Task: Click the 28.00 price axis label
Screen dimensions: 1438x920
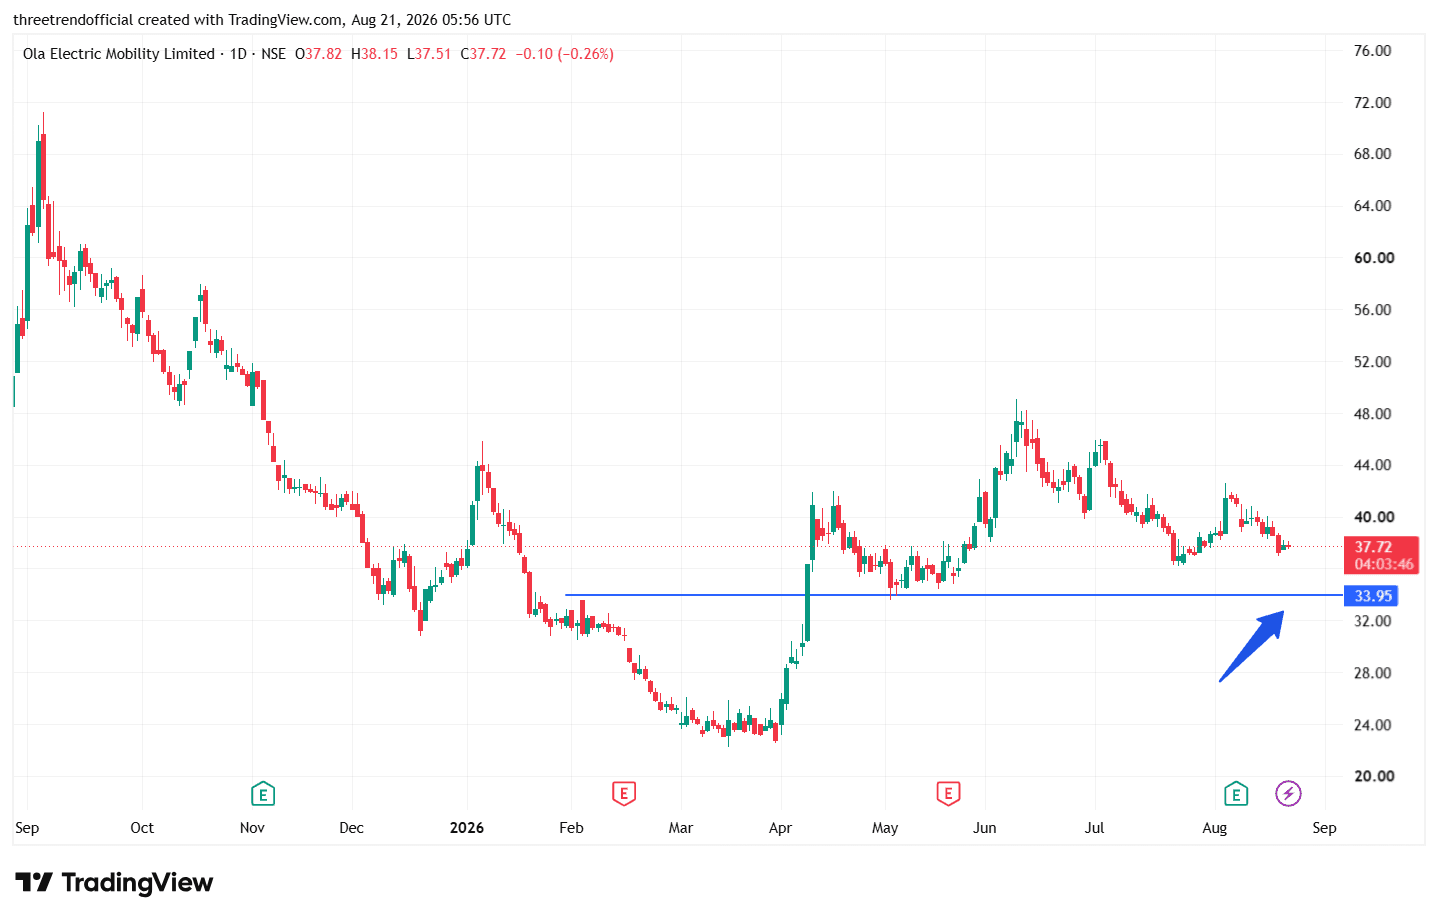Action: click(1372, 673)
